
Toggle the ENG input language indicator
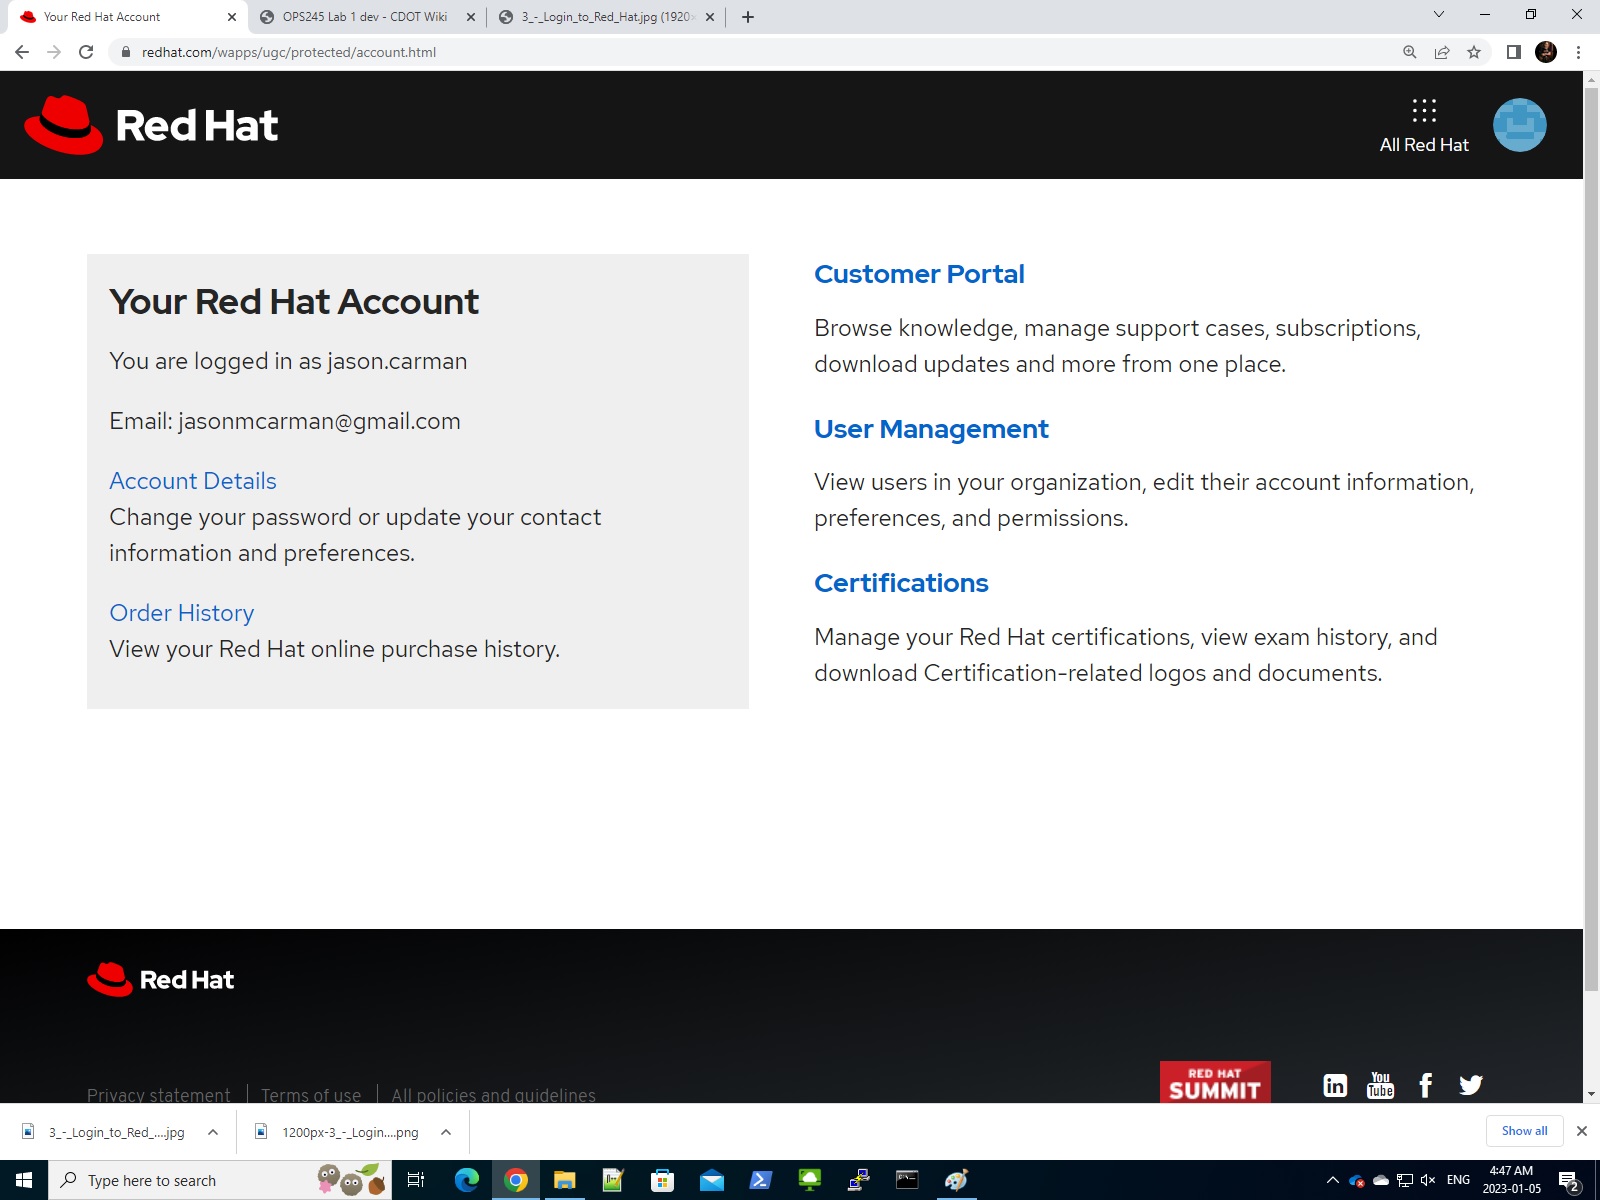coord(1458,1180)
